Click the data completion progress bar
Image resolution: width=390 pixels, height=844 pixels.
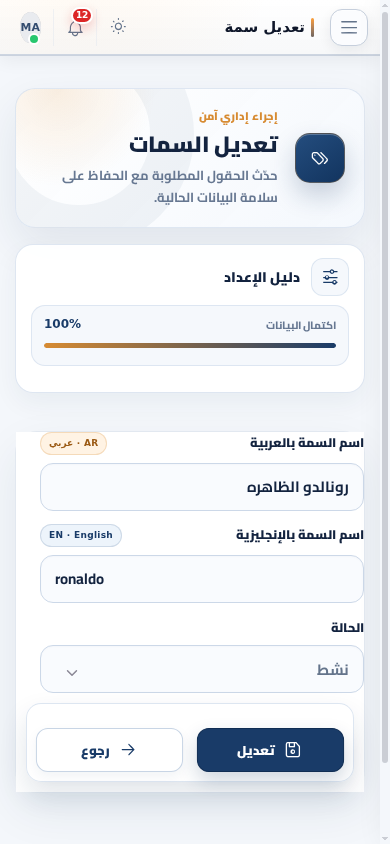(x=190, y=346)
